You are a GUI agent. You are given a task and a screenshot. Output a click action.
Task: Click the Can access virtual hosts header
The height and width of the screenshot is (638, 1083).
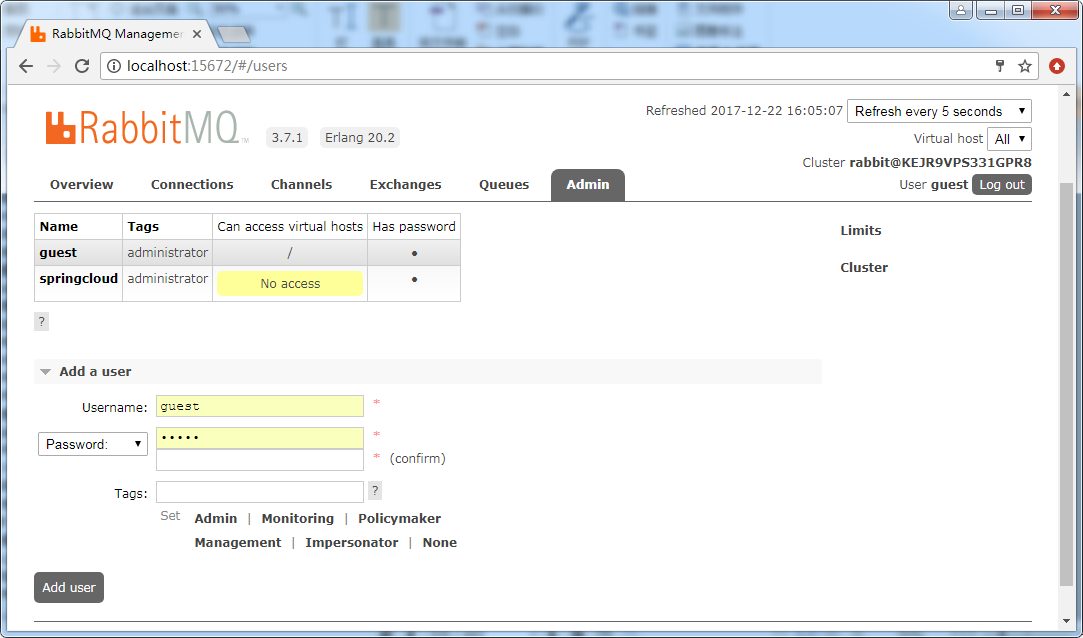[290, 226]
